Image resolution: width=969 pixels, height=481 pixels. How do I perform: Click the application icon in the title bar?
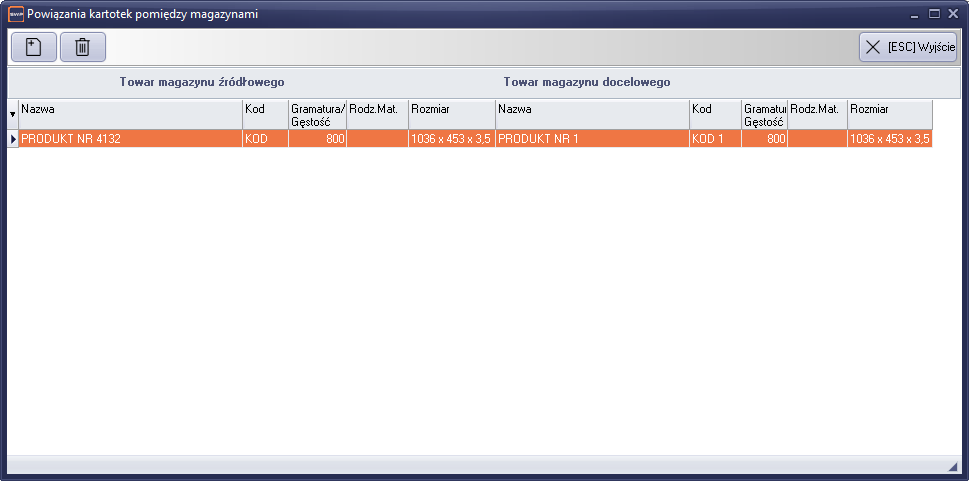point(15,14)
